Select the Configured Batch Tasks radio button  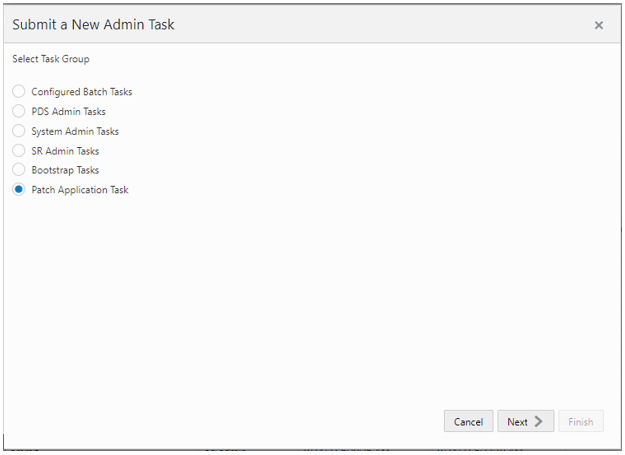tap(19, 91)
